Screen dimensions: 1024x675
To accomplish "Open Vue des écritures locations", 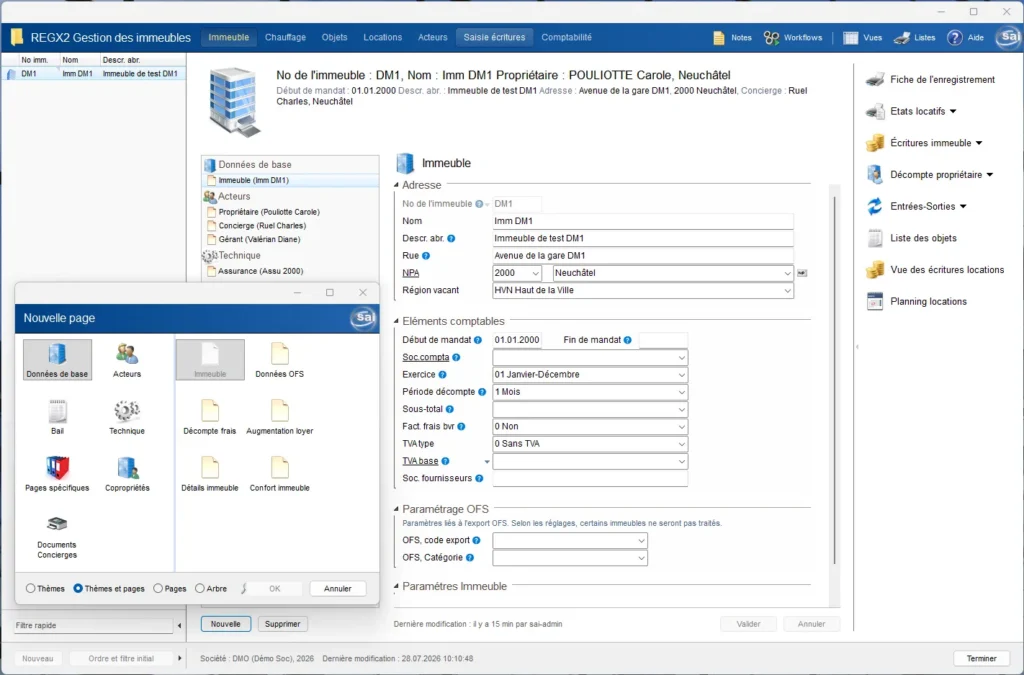I will 935,270.
